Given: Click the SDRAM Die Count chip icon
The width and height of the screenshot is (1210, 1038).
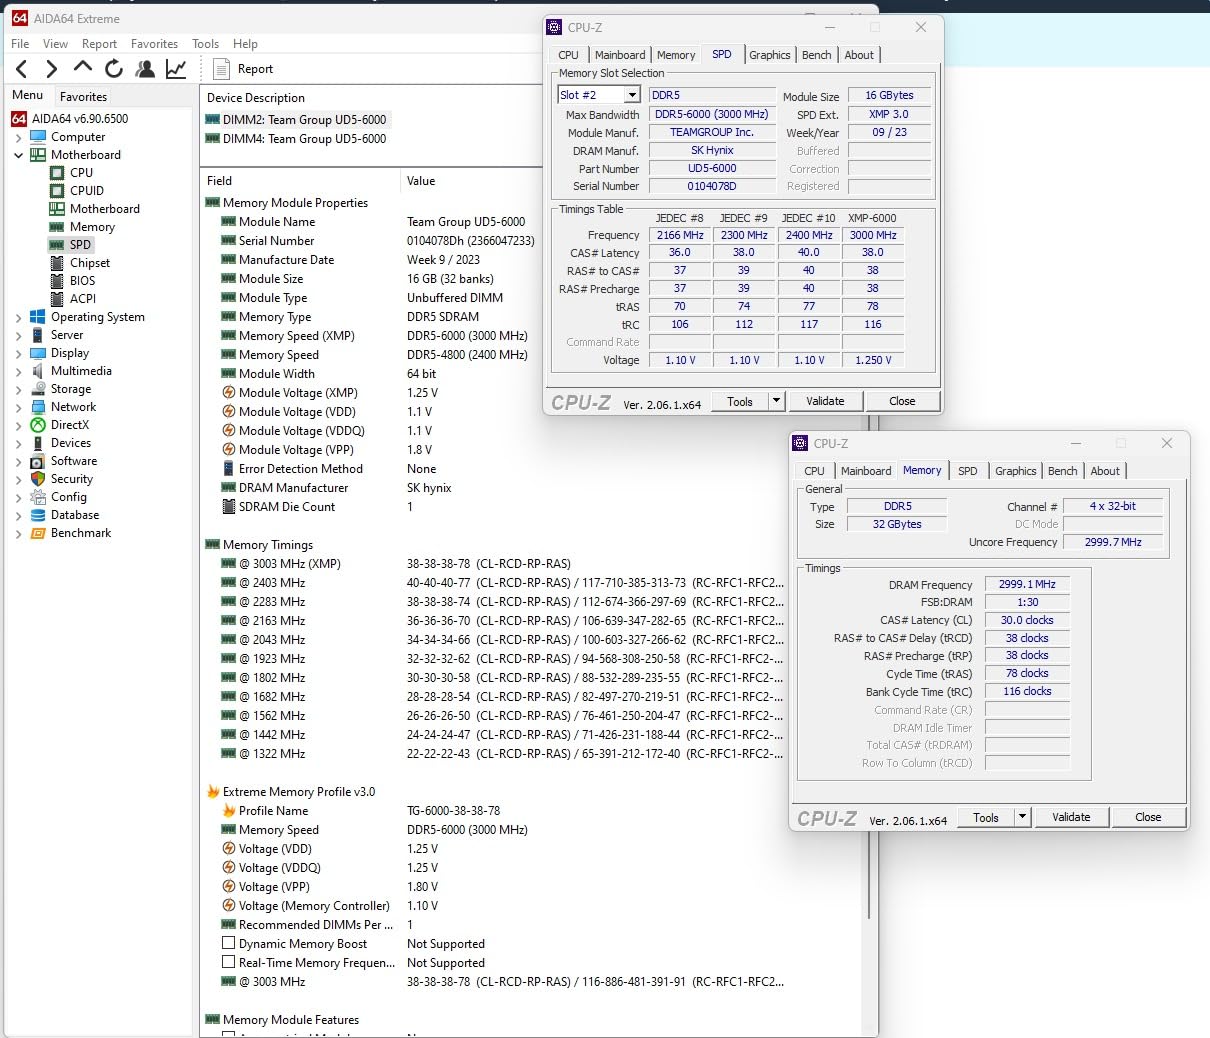Looking at the screenshot, I should click(229, 507).
